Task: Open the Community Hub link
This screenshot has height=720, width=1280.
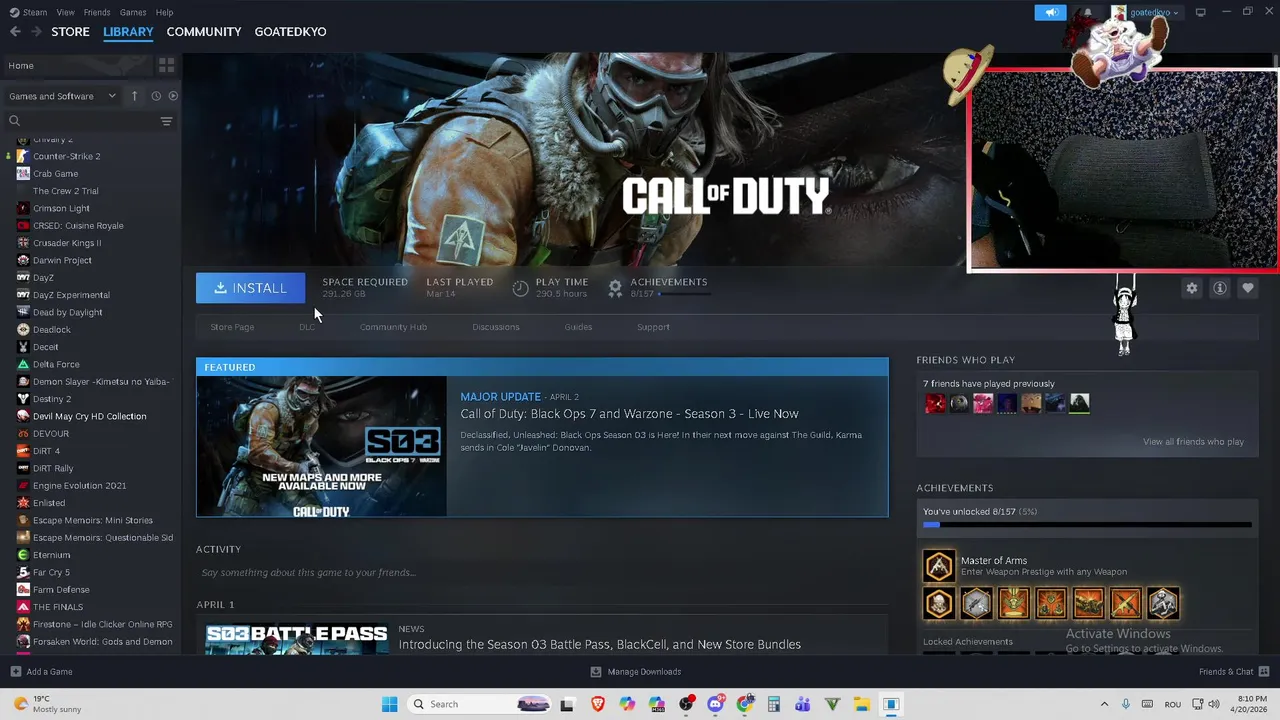Action: point(393,327)
